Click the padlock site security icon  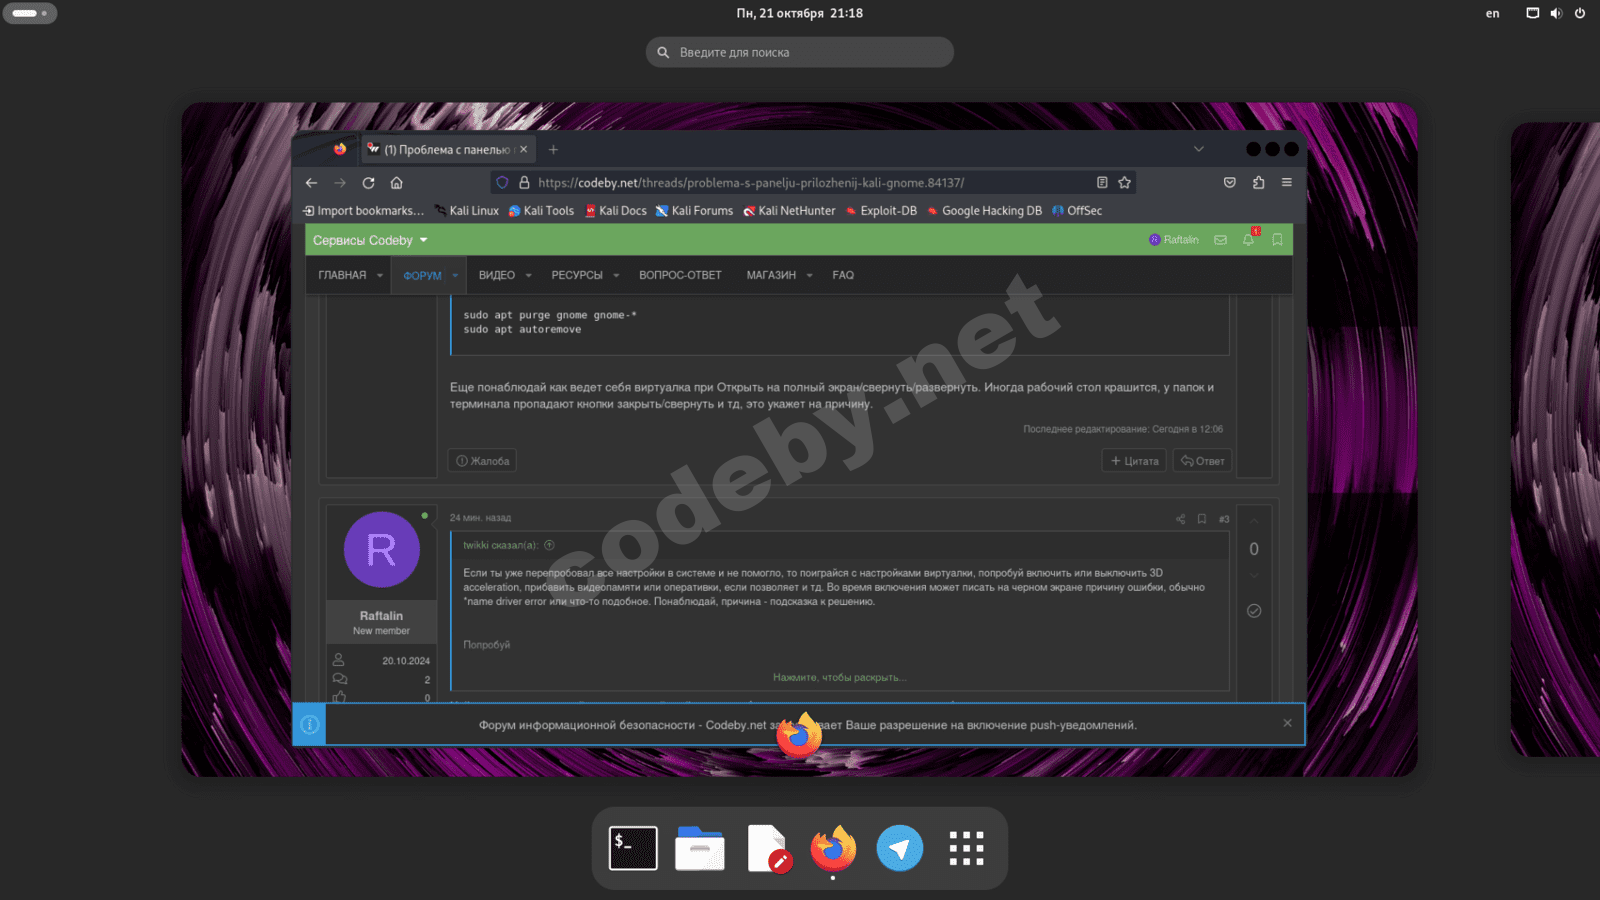[524, 183]
